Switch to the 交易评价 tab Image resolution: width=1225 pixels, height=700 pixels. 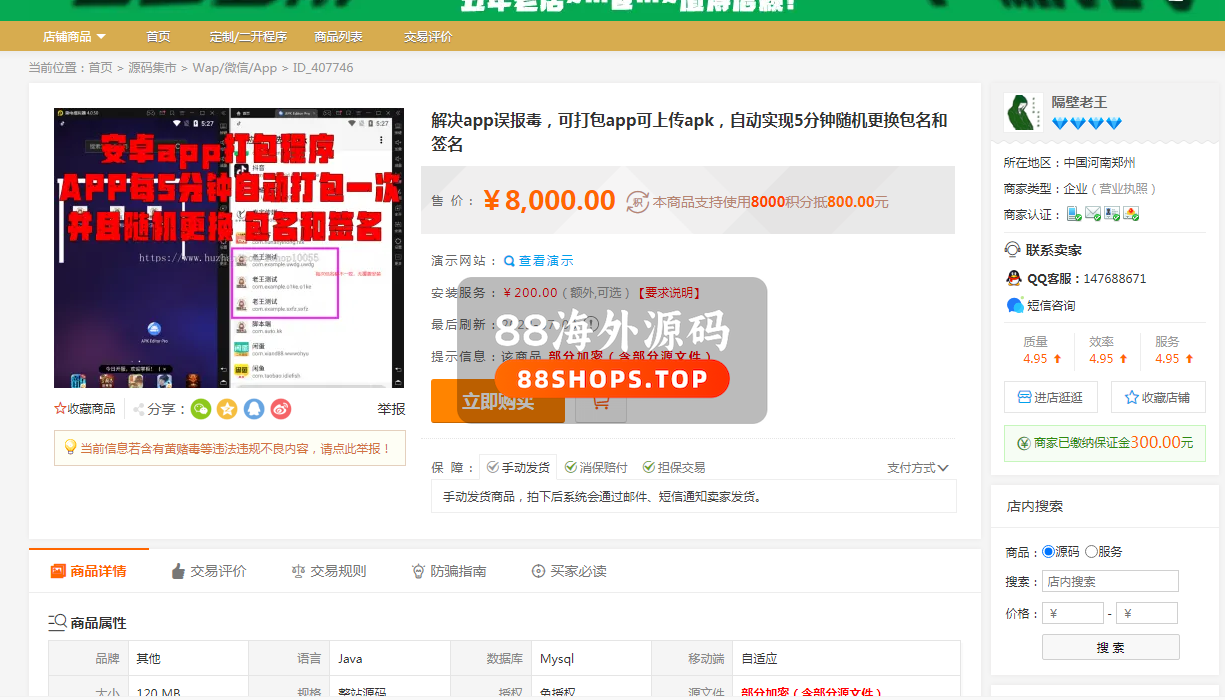point(208,571)
